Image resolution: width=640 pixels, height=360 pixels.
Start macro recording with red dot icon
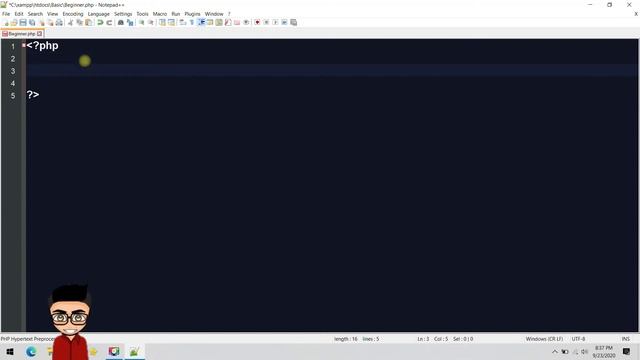click(257, 22)
